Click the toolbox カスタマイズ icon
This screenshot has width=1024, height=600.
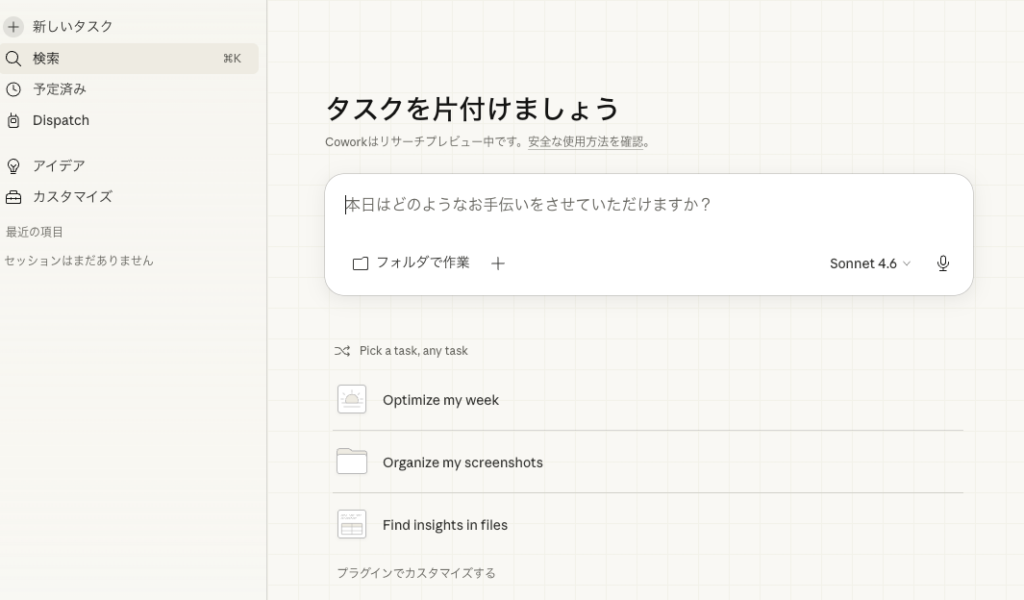click(13, 197)
